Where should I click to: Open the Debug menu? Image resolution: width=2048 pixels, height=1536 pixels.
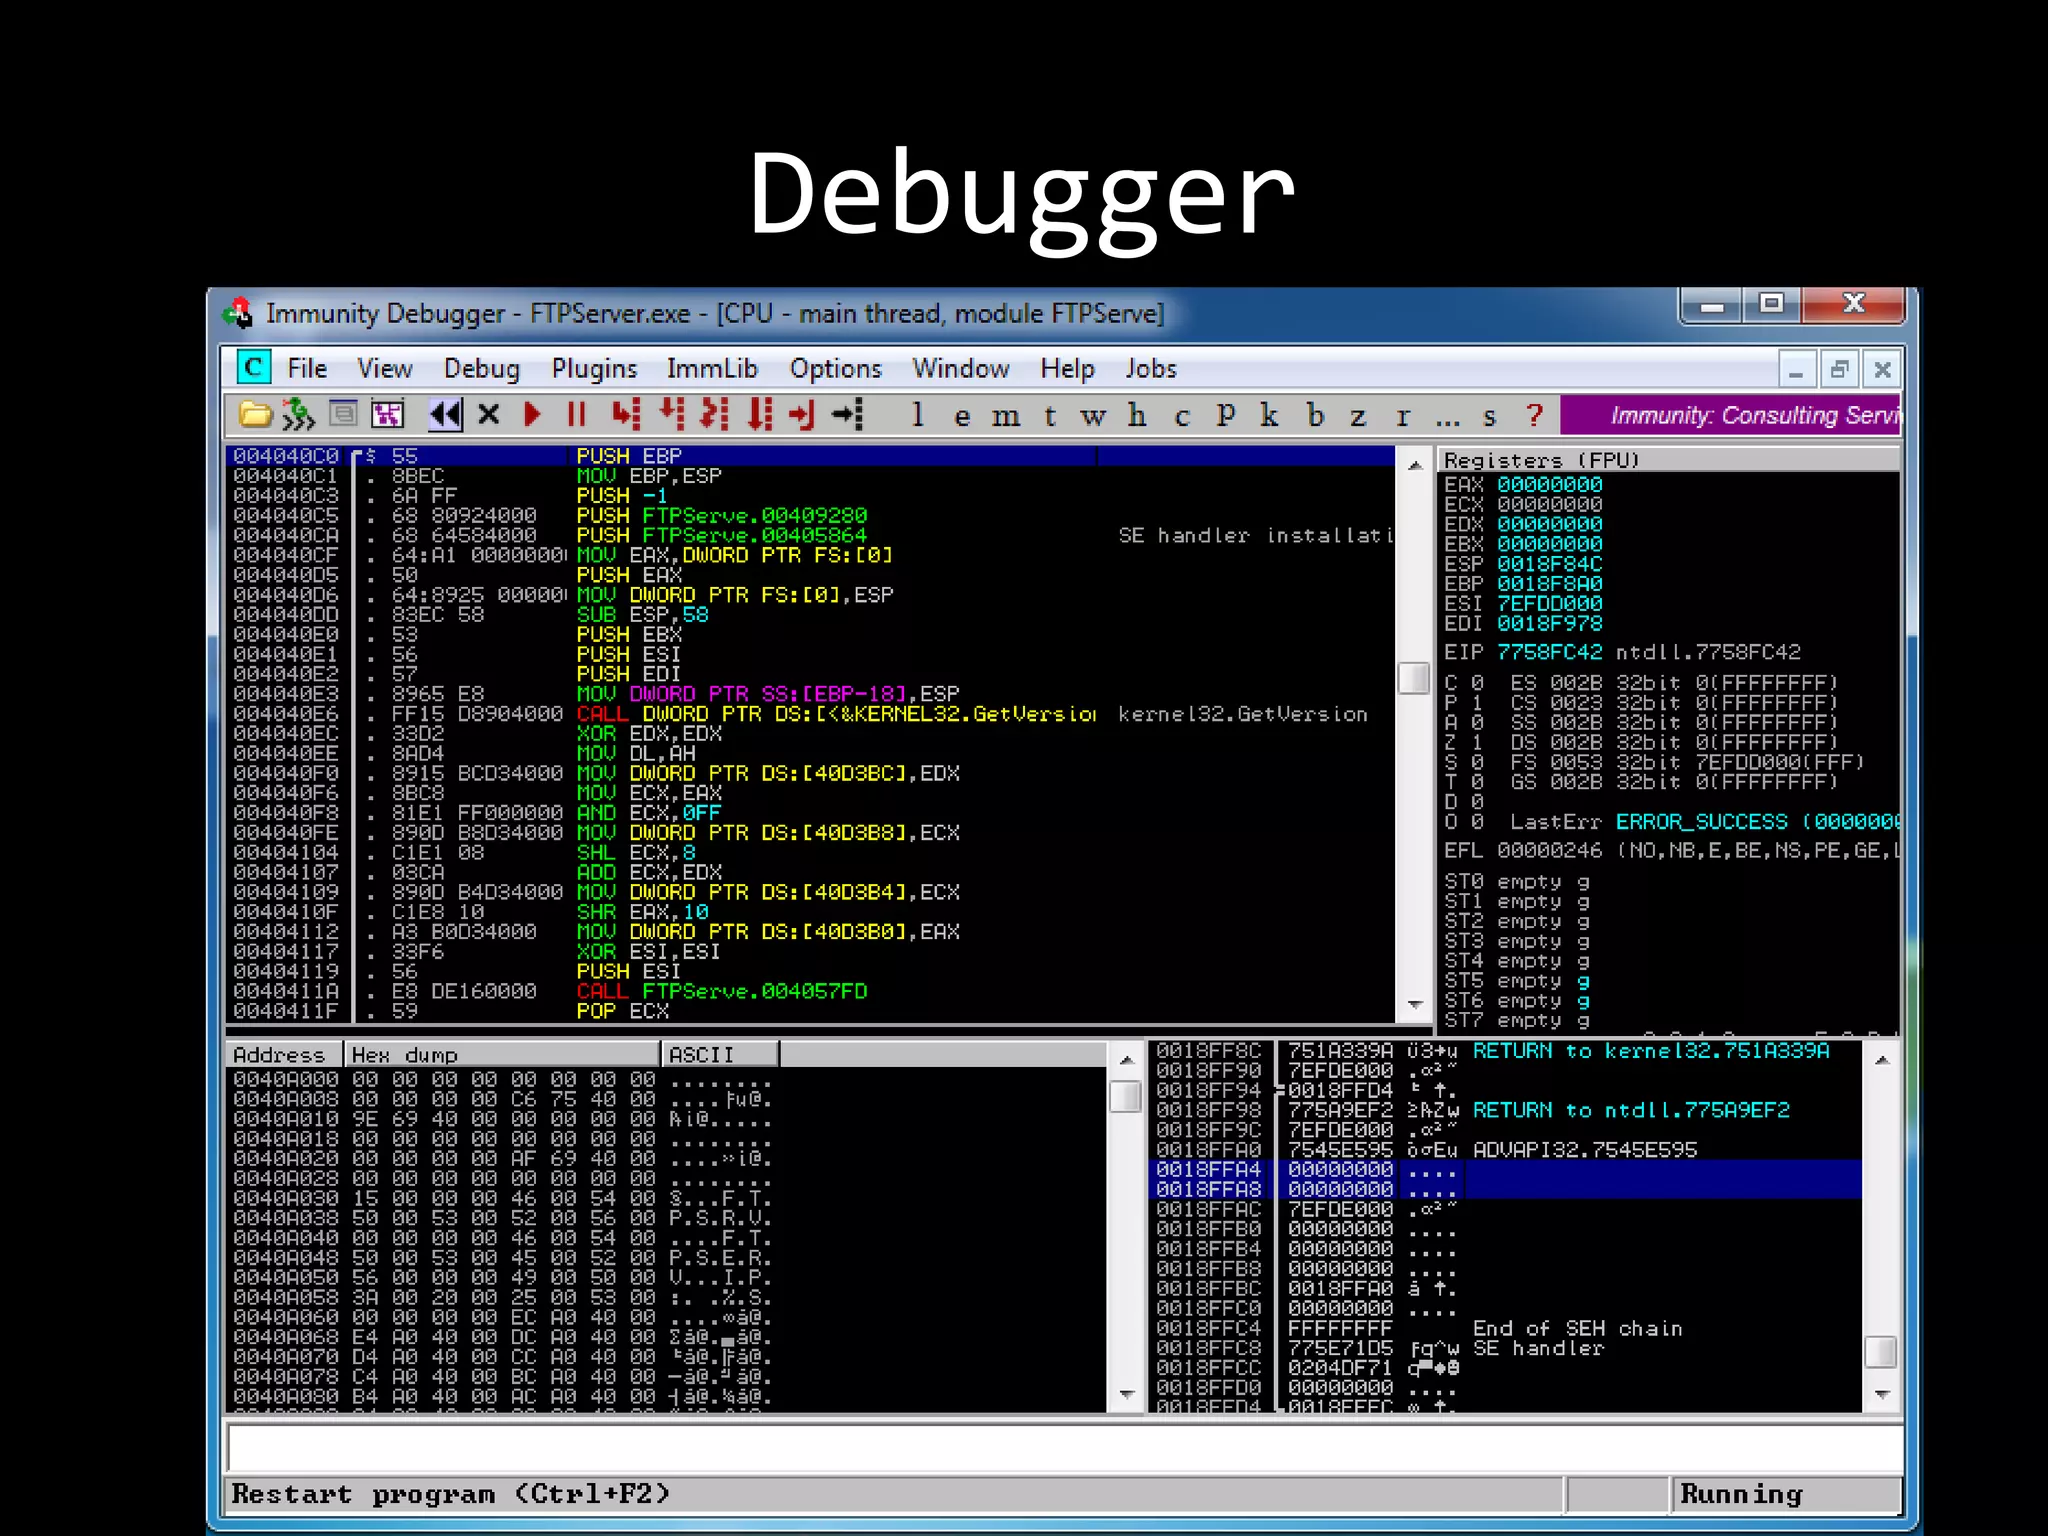482,368
